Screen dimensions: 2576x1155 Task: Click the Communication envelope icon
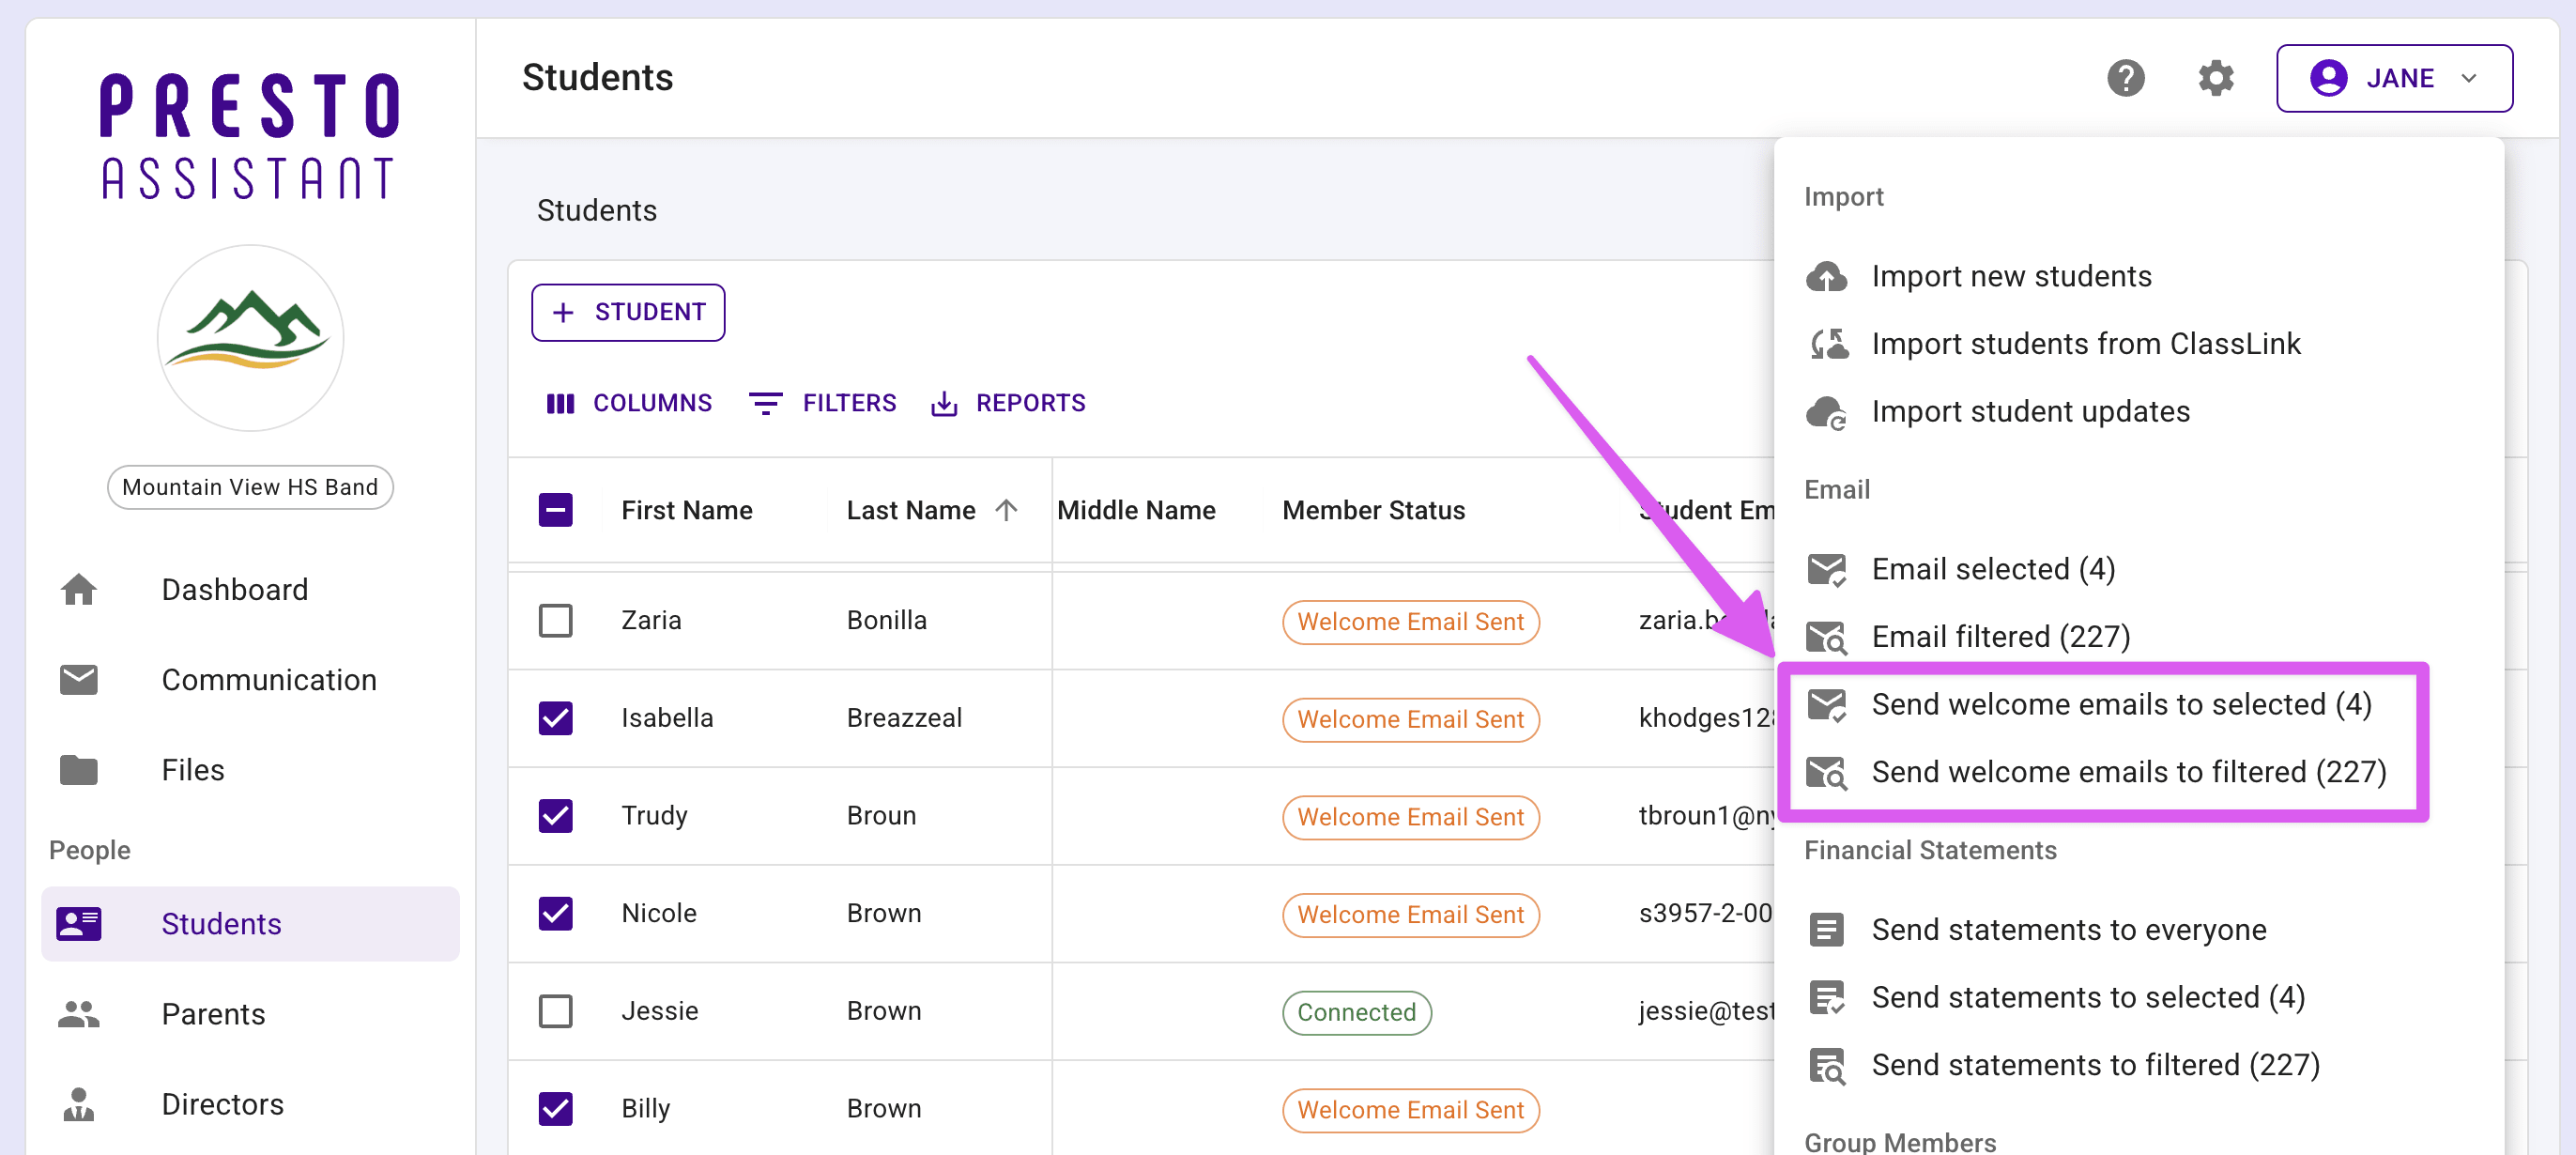[x=78, y=680]
